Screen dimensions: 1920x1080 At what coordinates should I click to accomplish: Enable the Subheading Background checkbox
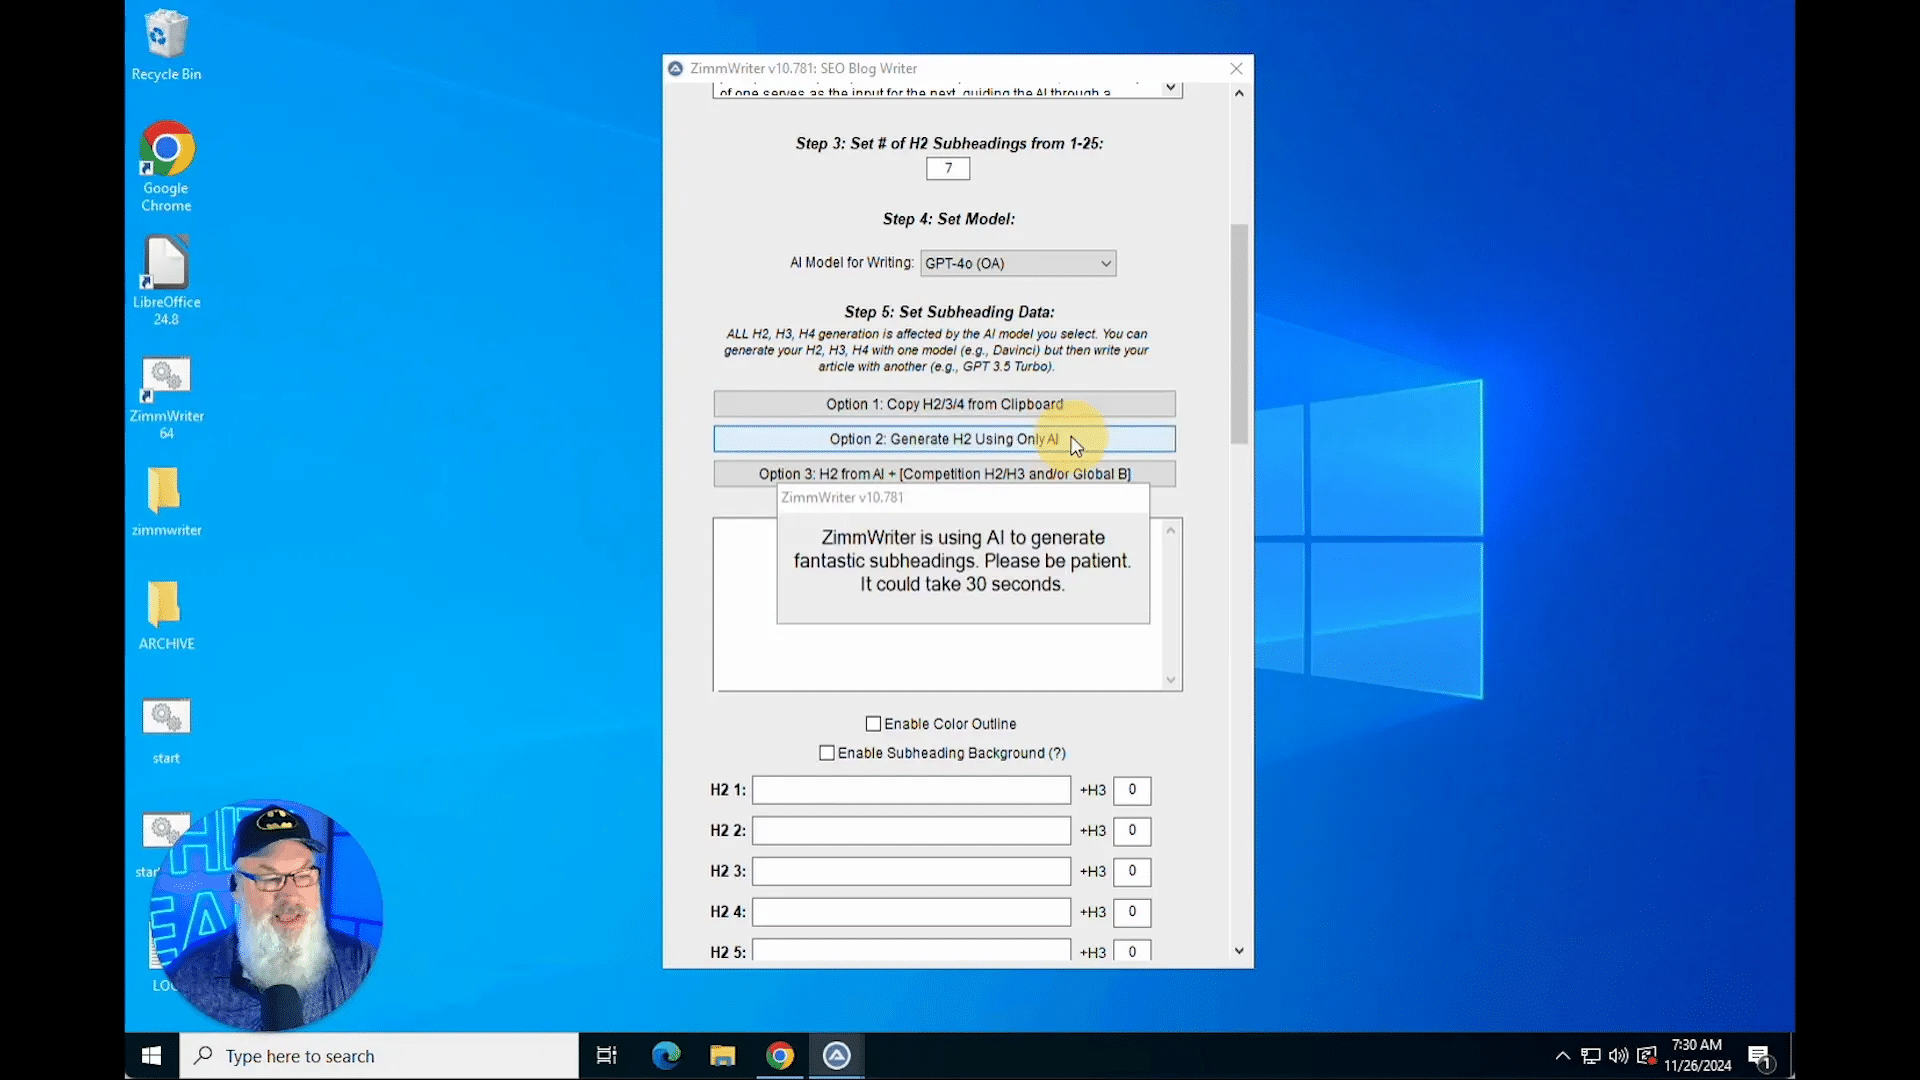(827, 753)
